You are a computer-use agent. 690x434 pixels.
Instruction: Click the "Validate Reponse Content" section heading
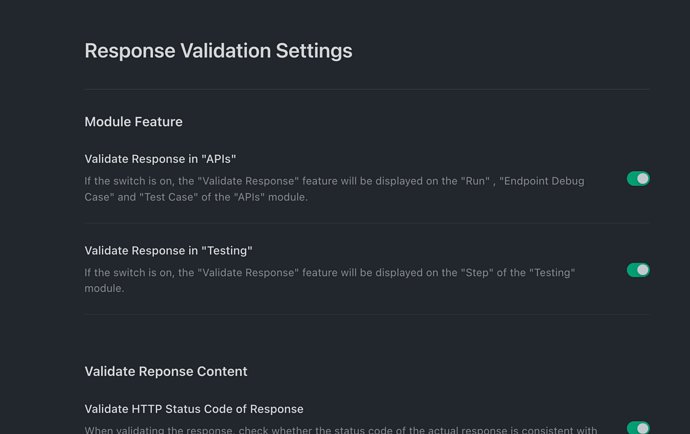166,371
